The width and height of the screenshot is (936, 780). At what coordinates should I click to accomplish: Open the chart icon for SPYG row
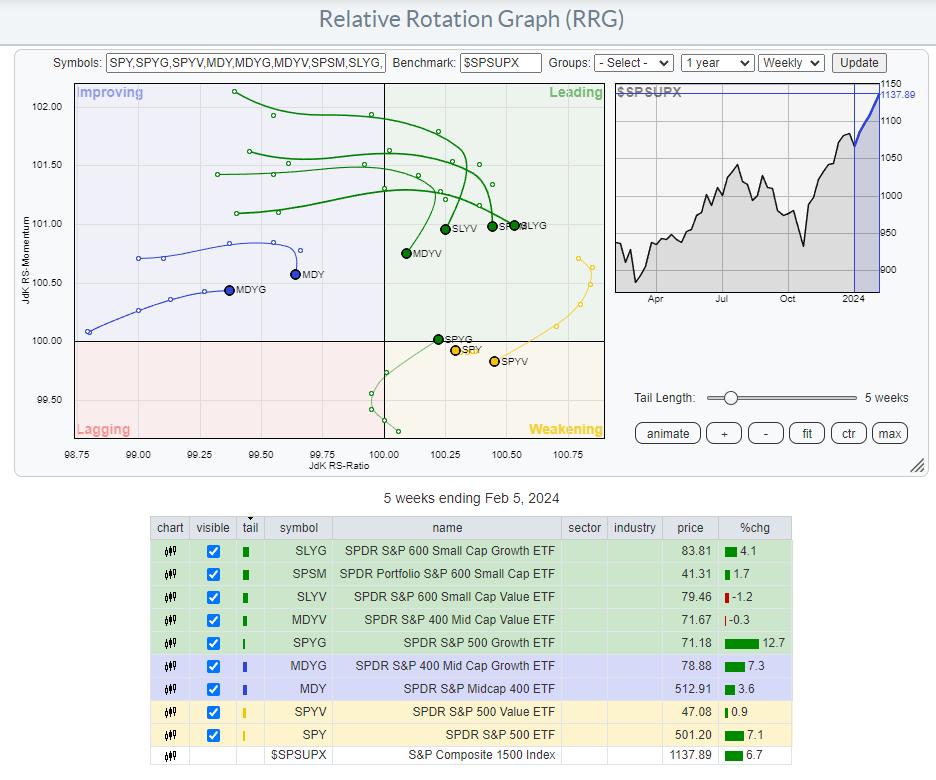click(x=170, y=643)
